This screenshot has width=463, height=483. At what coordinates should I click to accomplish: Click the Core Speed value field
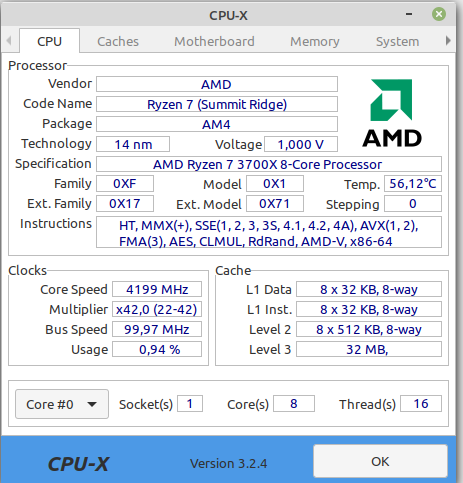[x=157, y=289]
